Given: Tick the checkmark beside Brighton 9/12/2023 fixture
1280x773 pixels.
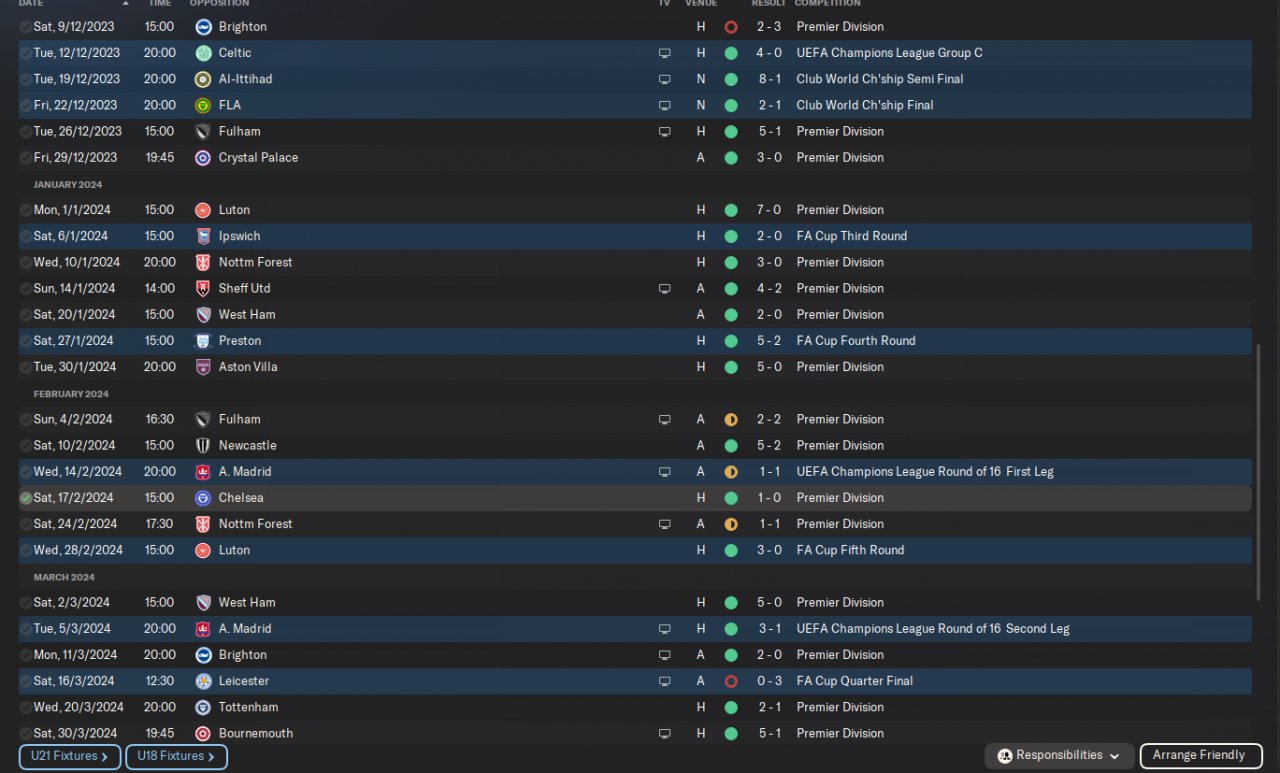Looking at the screenshot, I should coord(26,27).
